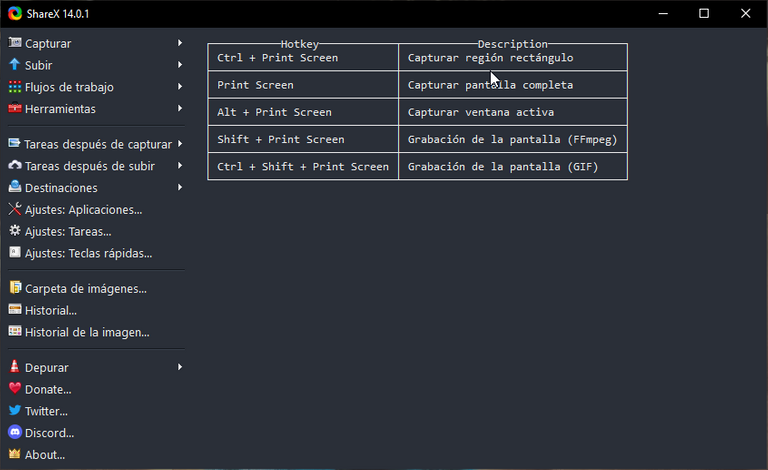Viewport: 768px width, 470px height.
Task: Click the Capturar camera icon
Action: pos(15,43)
